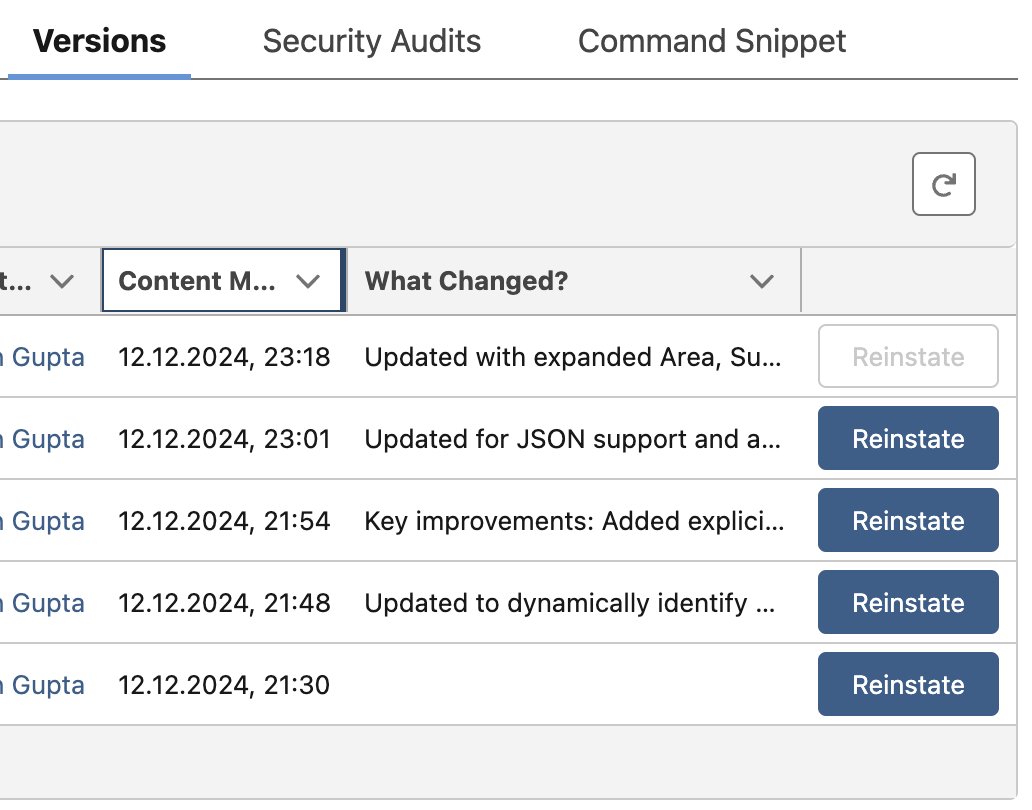Reinstate the version from 21:48
1032x810 pixels.
pyautogui.click(x=908, y=602)
